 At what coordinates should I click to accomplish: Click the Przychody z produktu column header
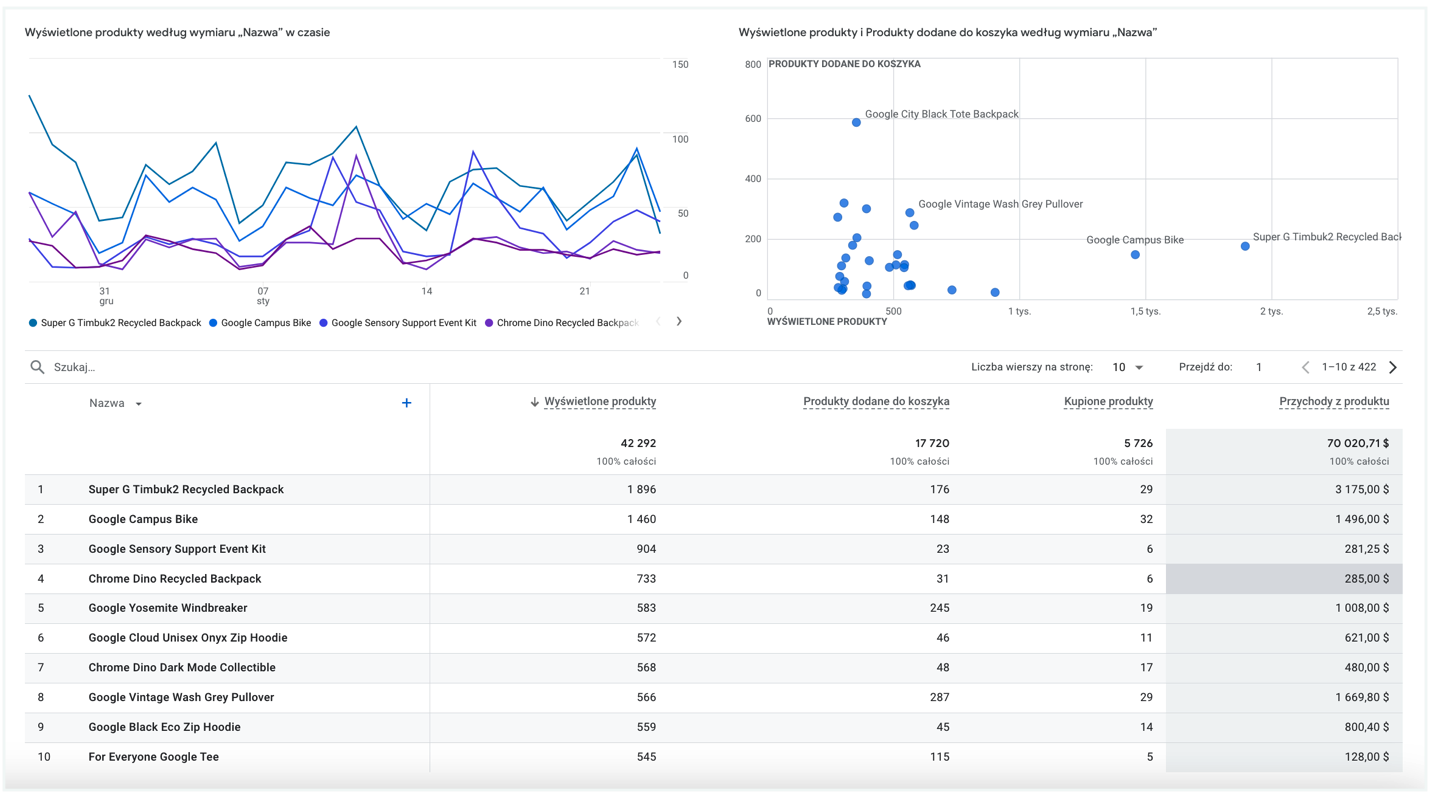[1333, 402]
